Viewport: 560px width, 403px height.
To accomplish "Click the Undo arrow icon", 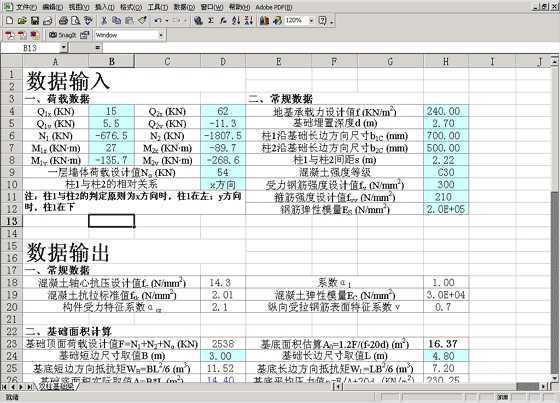I will (x=158, y=20).
